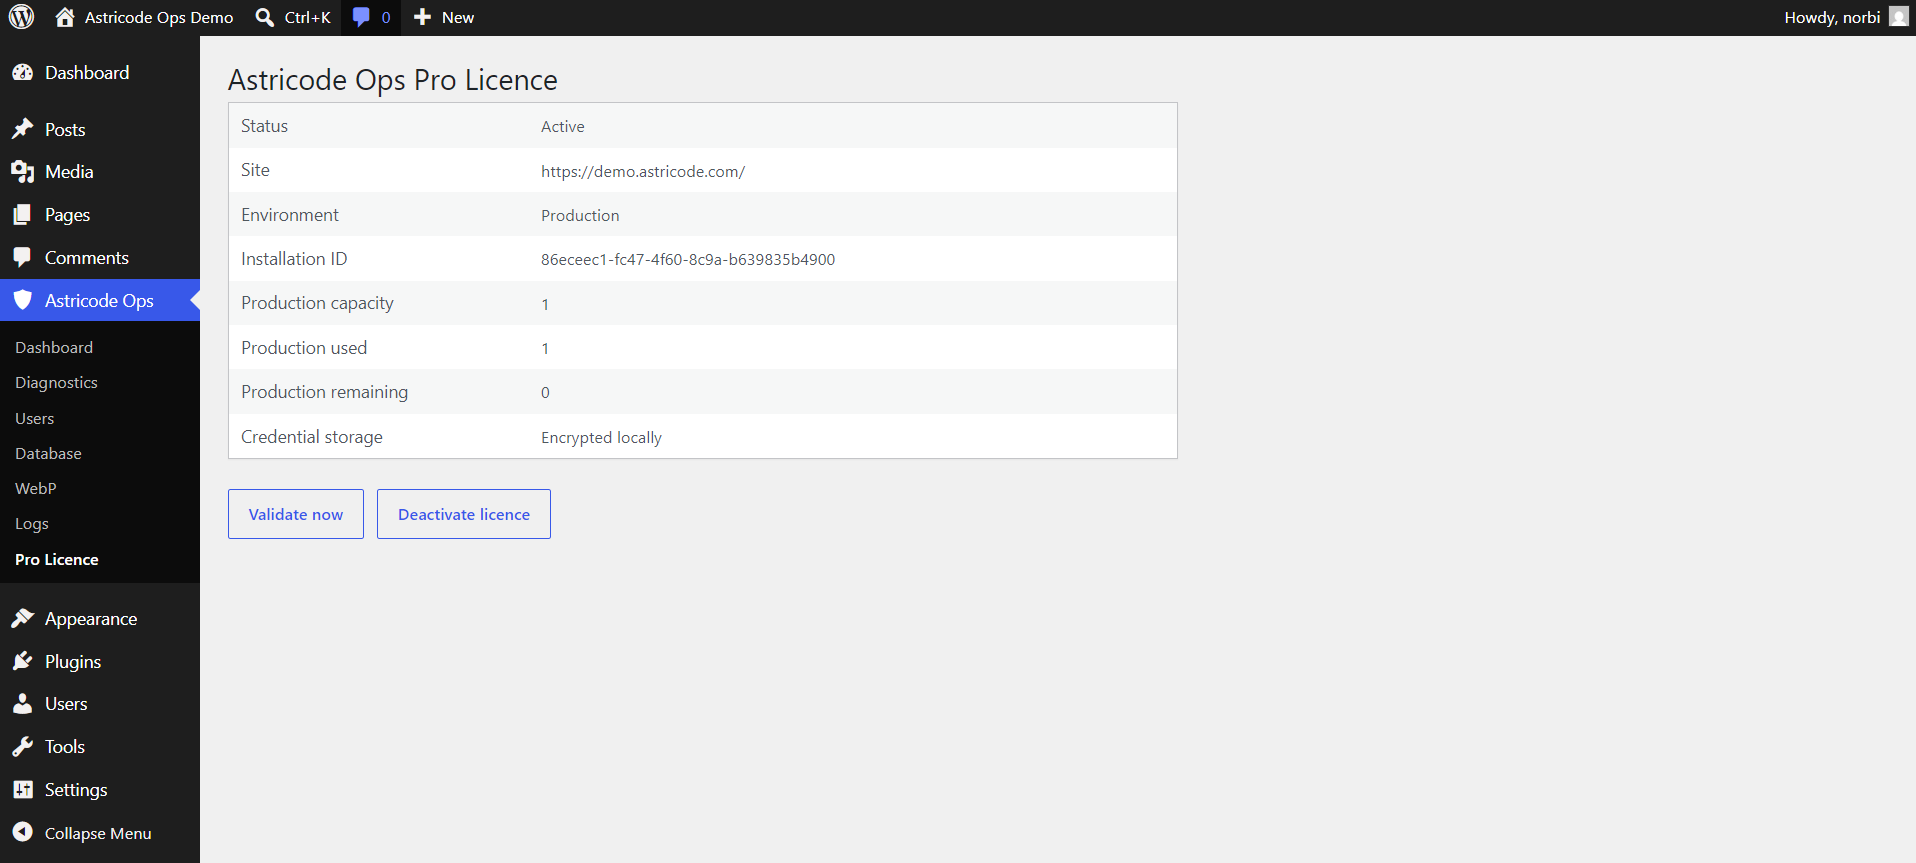The width and height of the screenshot is (1916, 863).
Task: Click the Dashboard gauge icon in sidebar
Action: point(22,73)
